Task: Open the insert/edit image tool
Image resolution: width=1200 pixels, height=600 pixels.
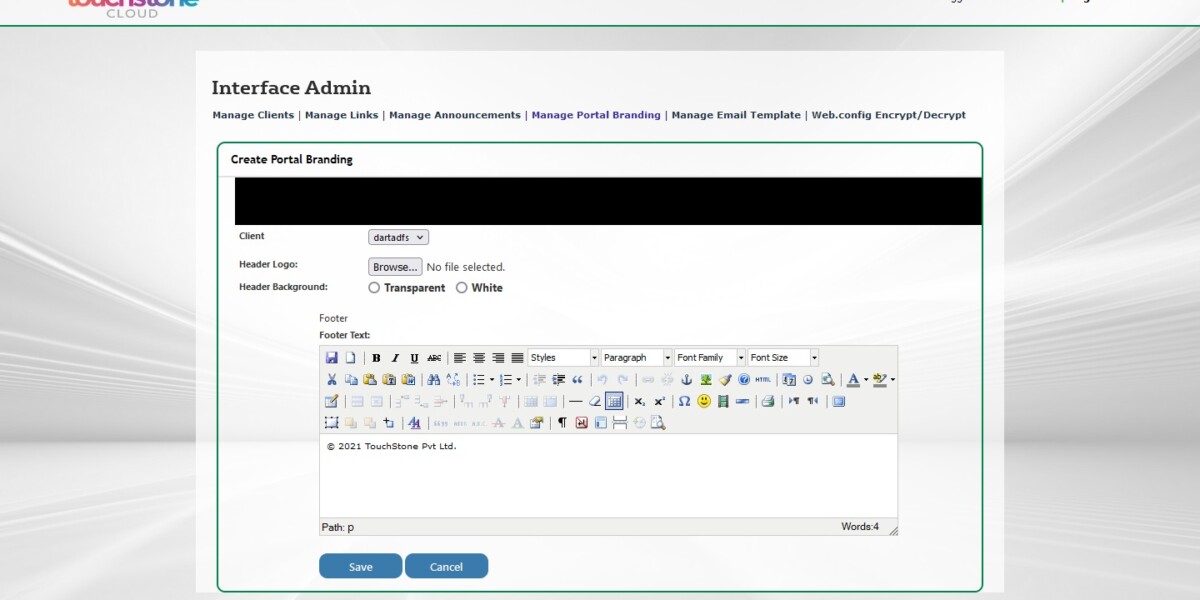Action: (704, 380)
